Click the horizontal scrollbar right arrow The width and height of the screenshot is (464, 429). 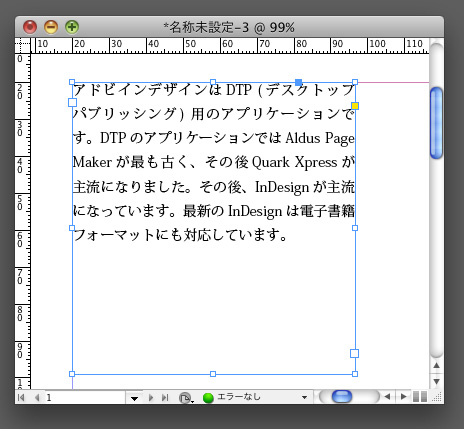pos(403,397)
